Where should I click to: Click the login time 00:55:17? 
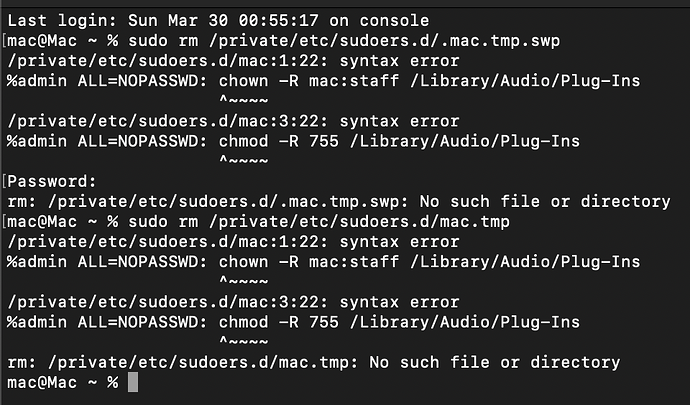tap(279, 21)
